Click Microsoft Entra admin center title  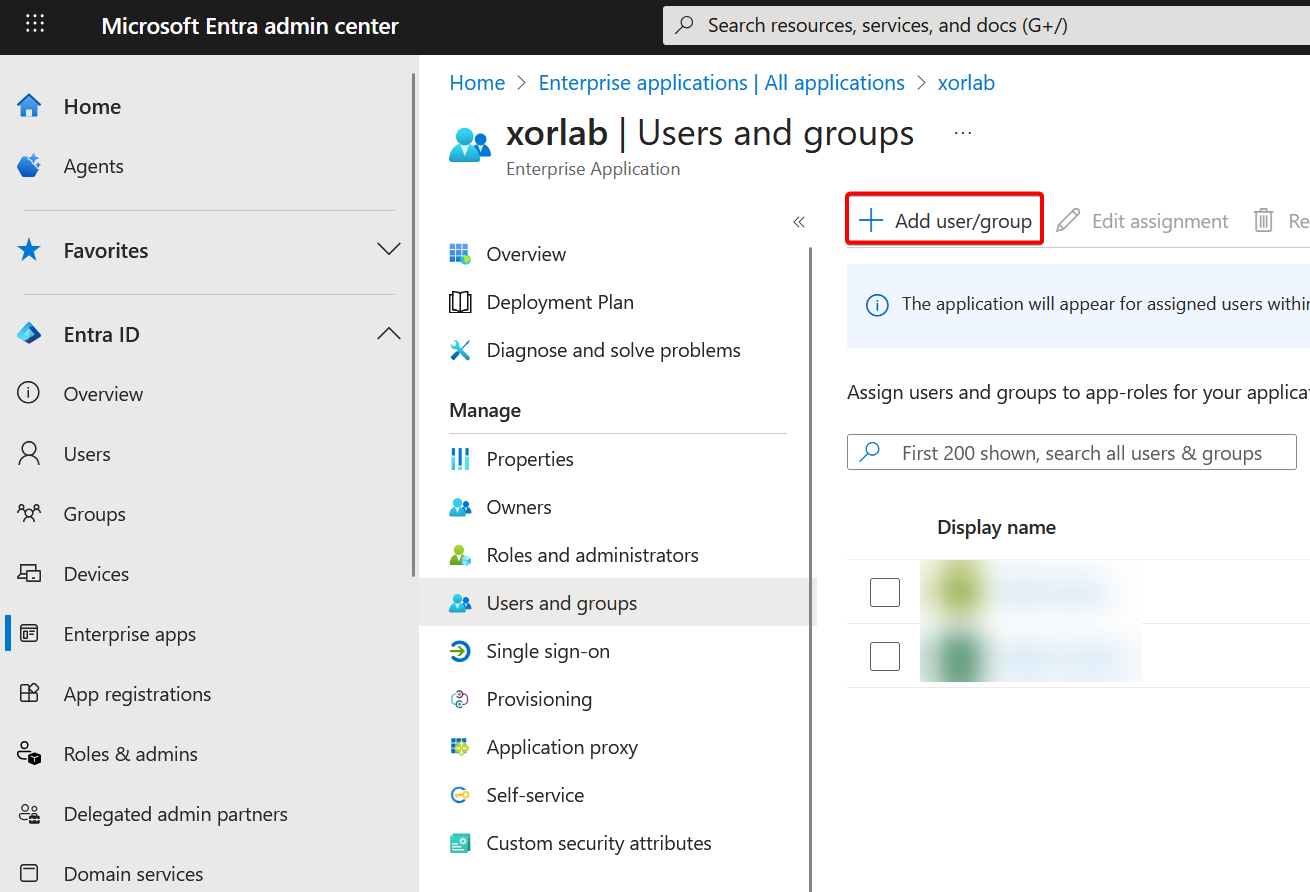click(250, 26)
